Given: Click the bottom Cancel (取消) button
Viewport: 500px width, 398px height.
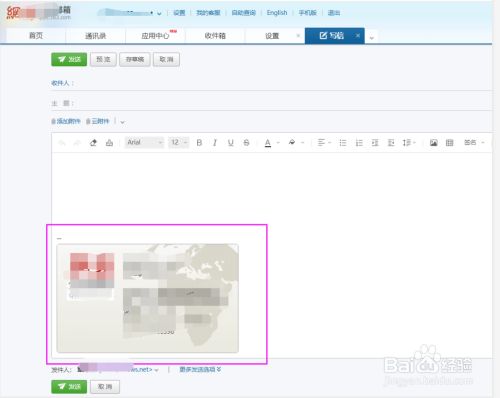Looking at the screenshot, I should (105, 387).
